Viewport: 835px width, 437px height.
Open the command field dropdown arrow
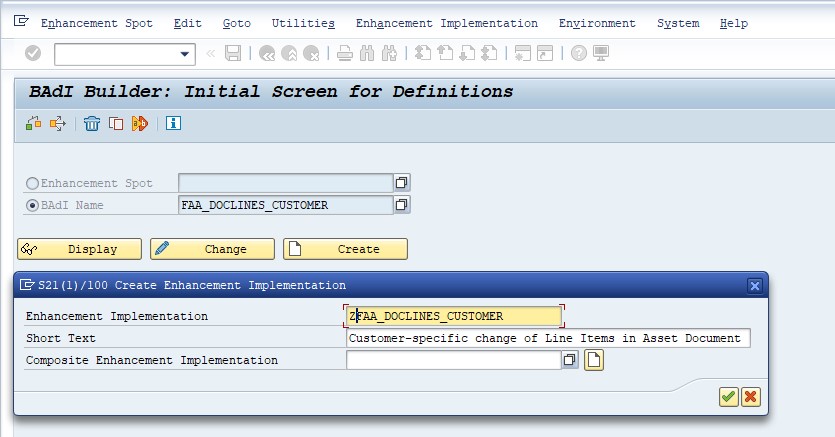(x=184, y=54)
